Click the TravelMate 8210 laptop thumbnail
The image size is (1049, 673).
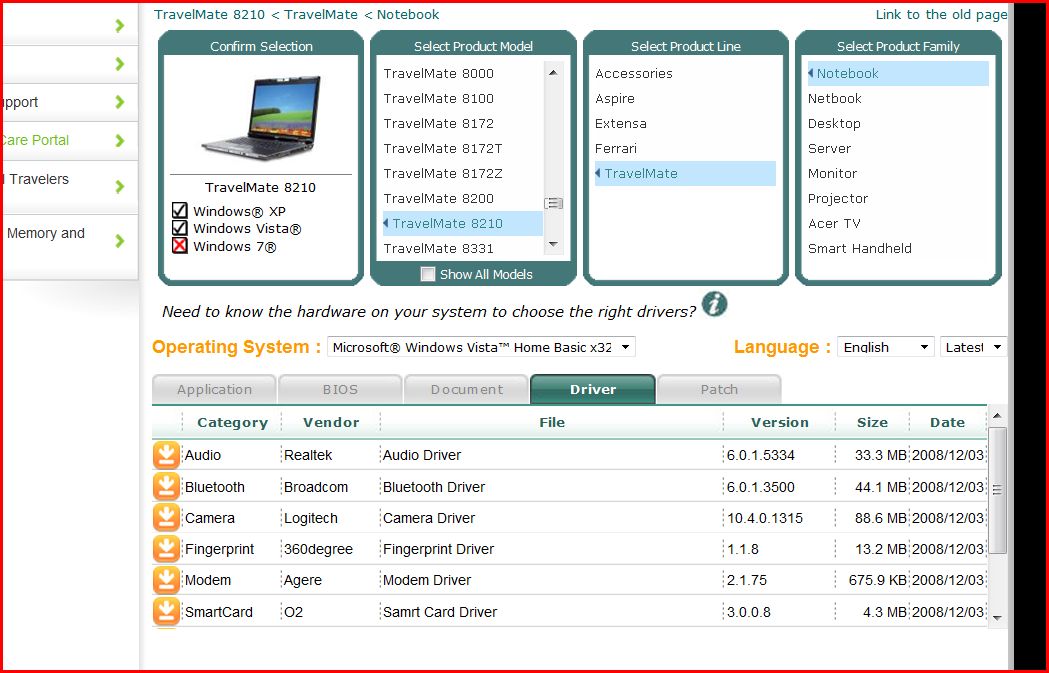[261, 117]
